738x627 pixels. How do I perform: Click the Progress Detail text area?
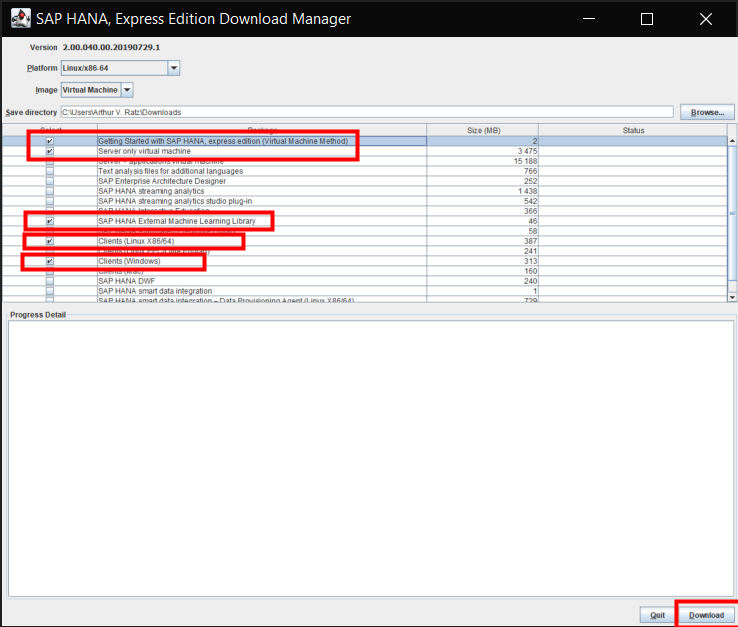[371, 458]
